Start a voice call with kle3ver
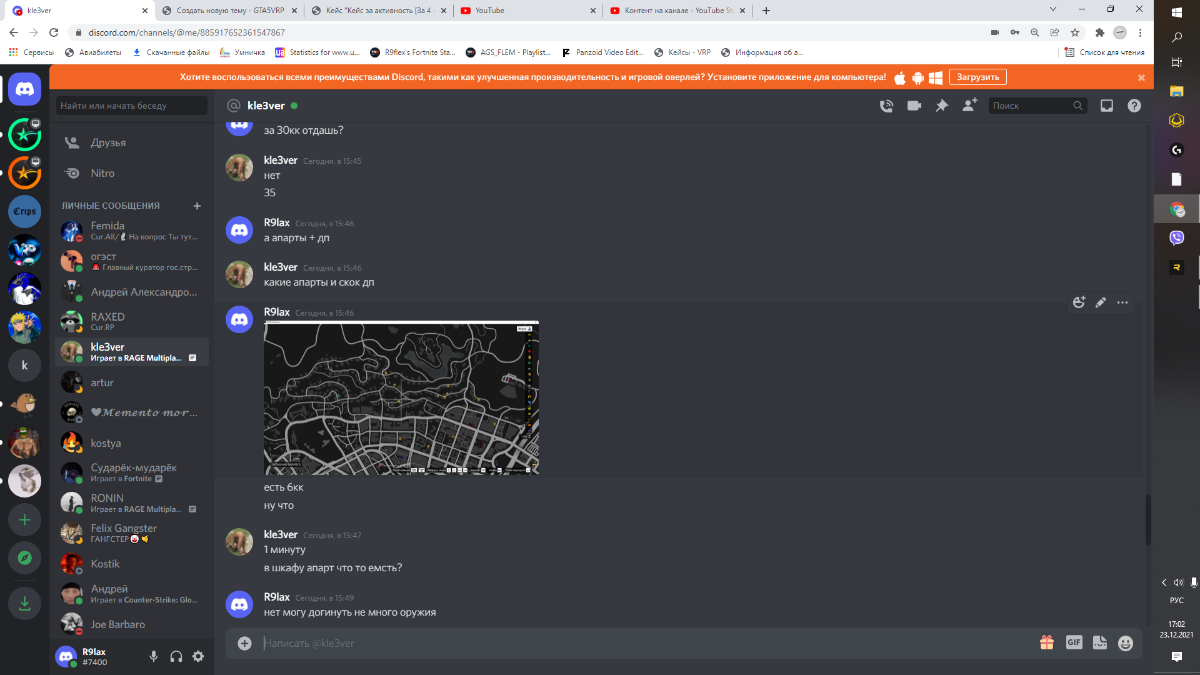The image size is (1200, 675). (885, 106)
